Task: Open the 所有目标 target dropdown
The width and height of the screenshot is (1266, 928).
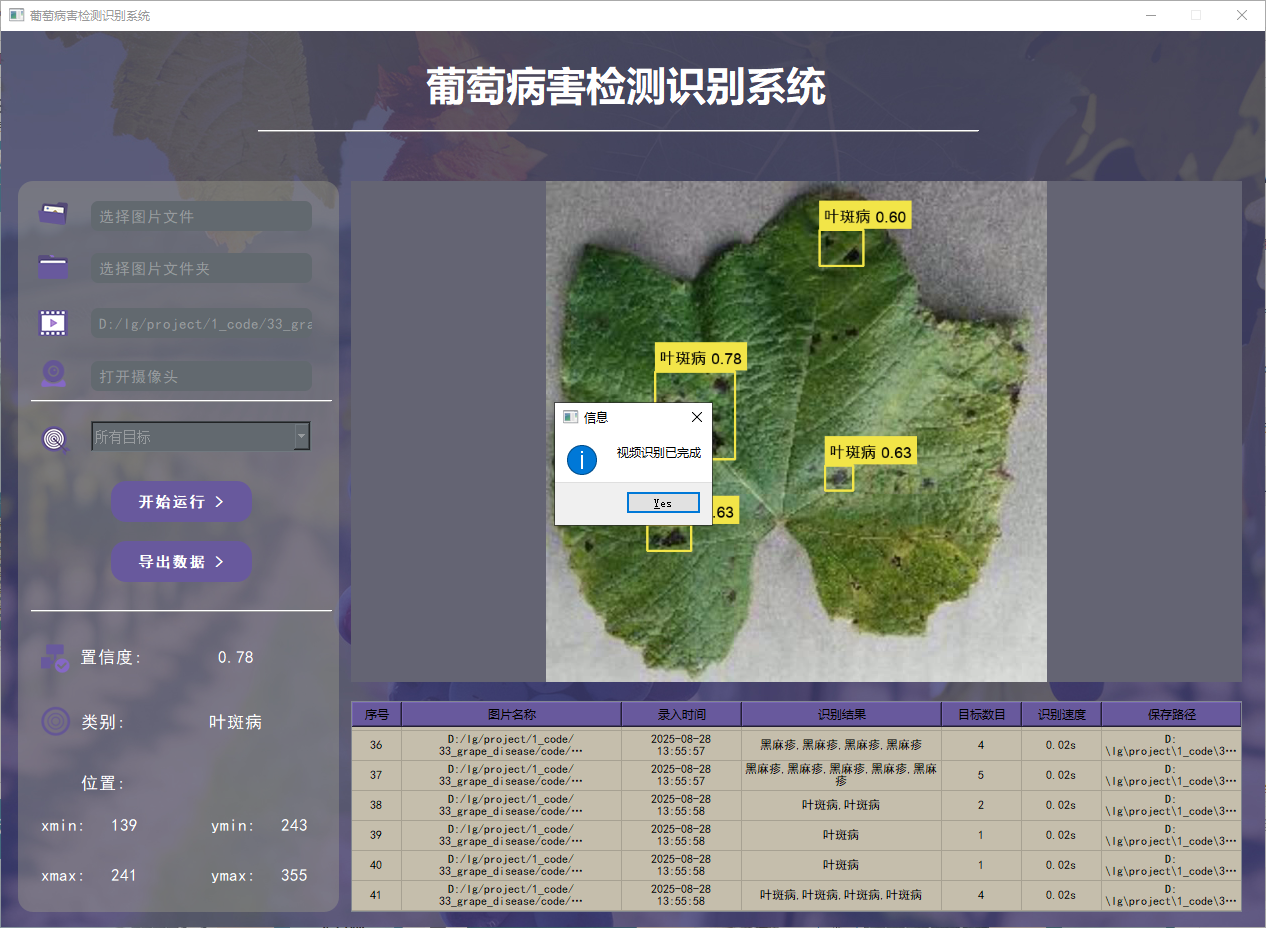Action: [x=201, y=436]
